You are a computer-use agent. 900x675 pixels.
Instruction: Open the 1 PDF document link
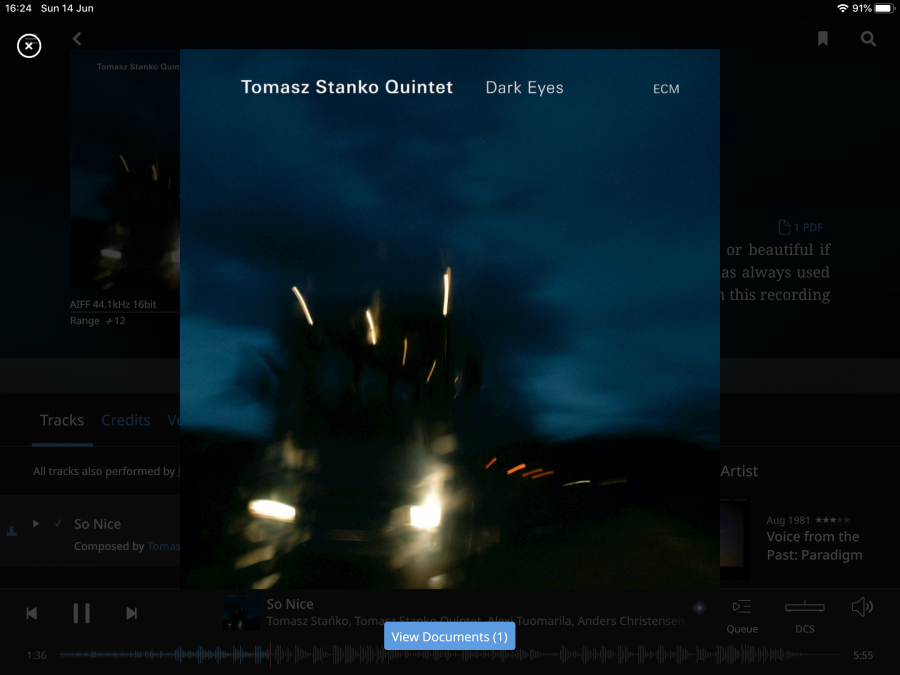[801, 227]
